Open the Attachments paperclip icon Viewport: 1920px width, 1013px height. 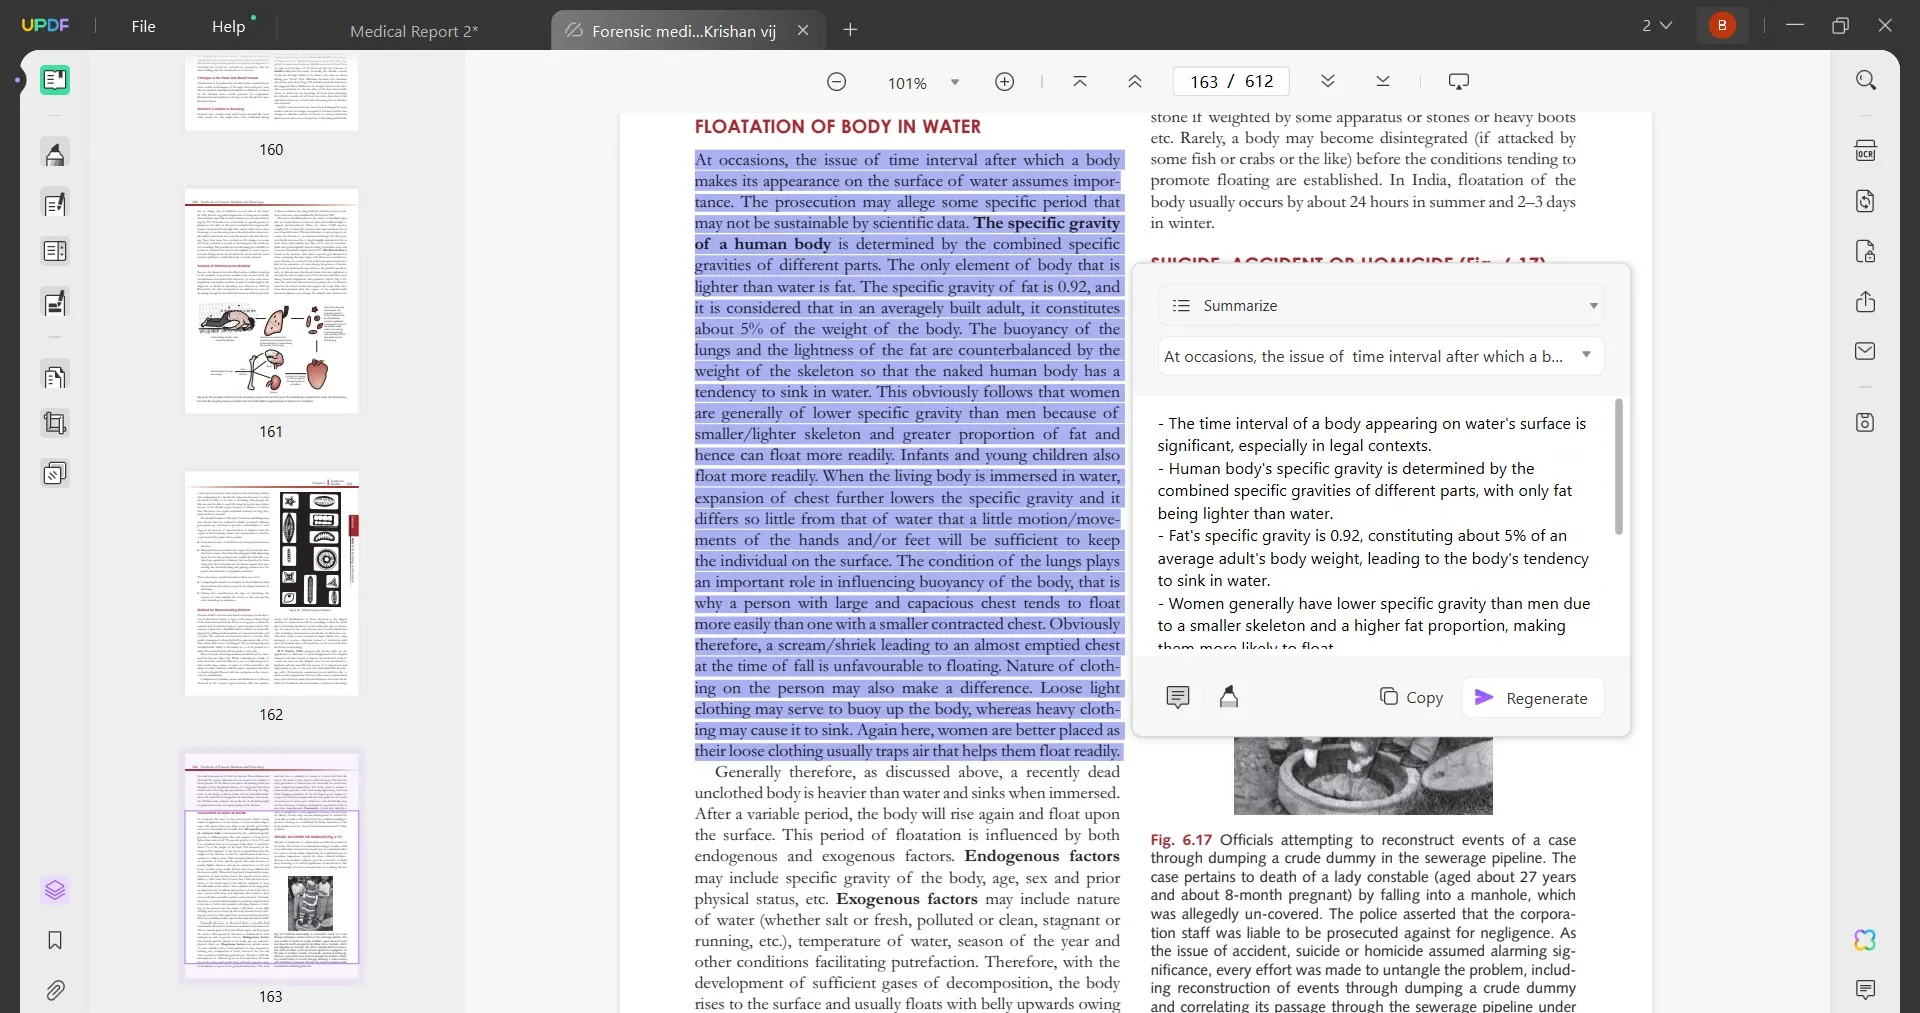[x=55, y=990]
